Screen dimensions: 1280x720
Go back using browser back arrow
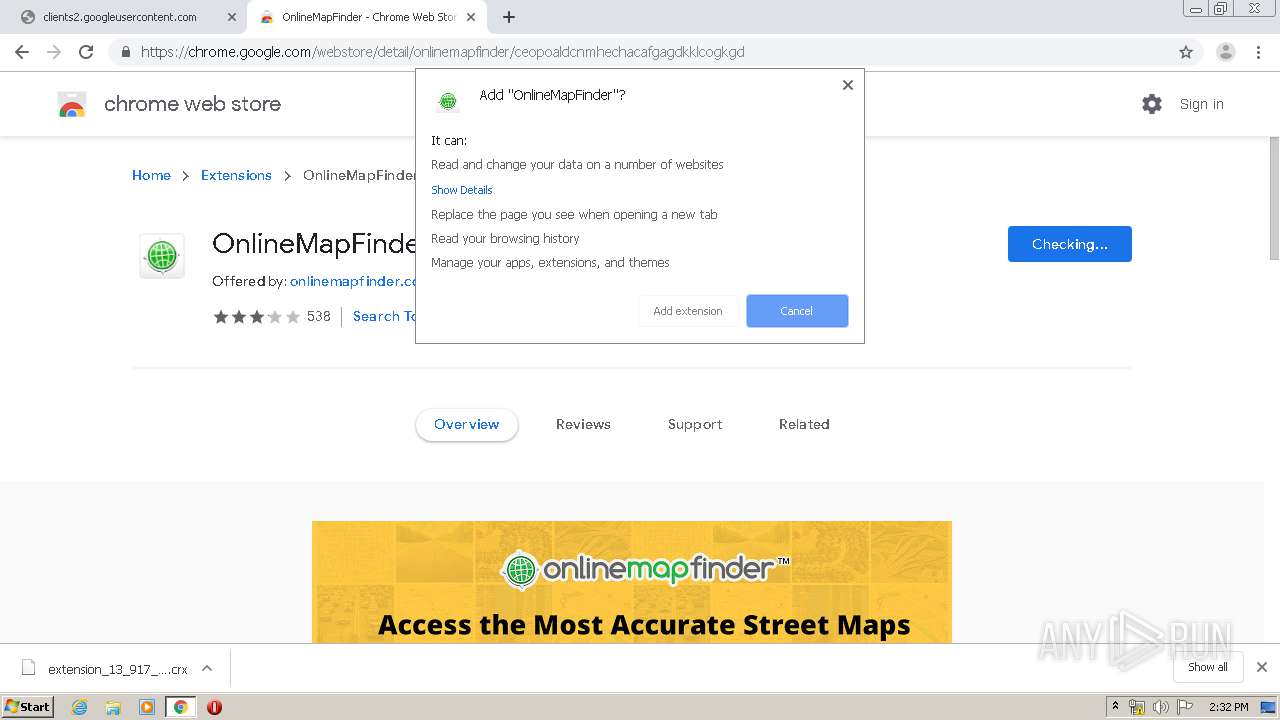point(22,52)
